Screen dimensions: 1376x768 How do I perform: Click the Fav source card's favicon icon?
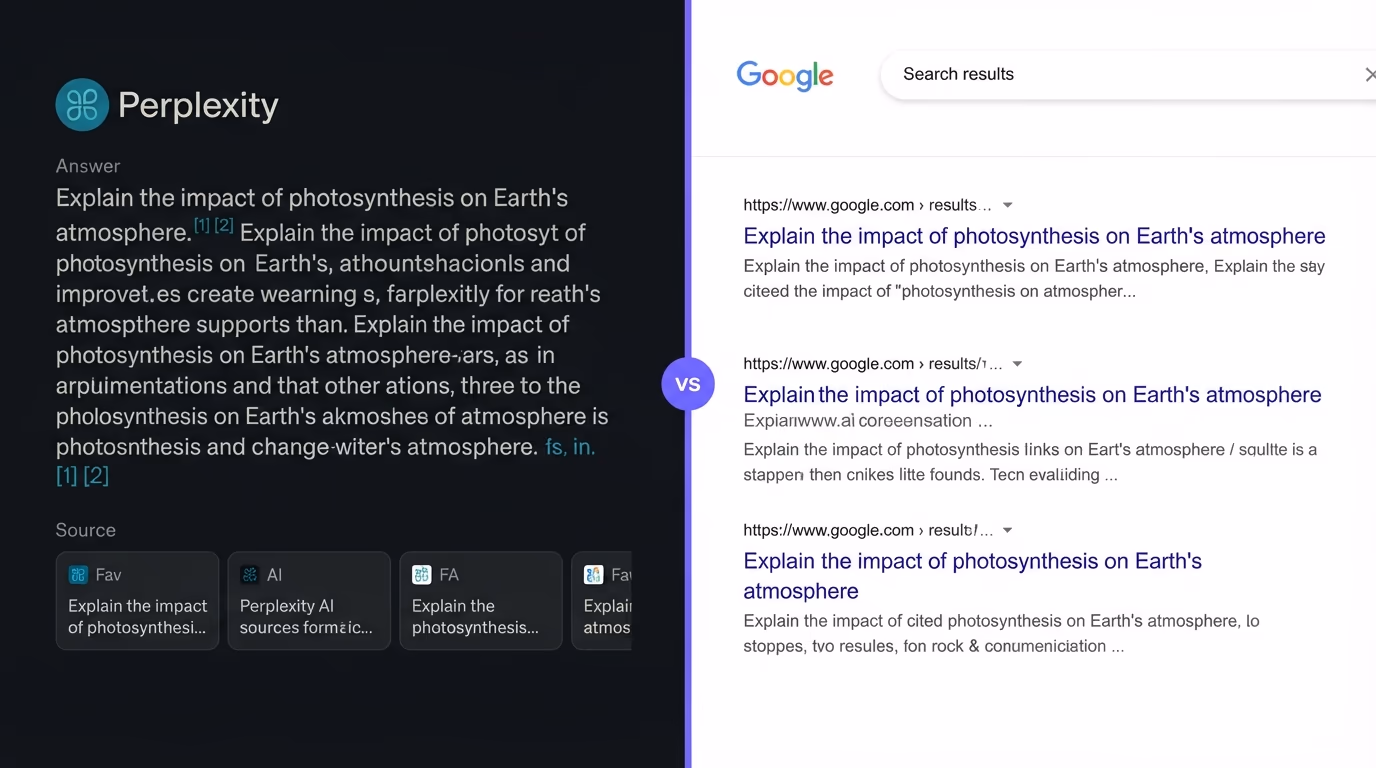click(78, 575)
